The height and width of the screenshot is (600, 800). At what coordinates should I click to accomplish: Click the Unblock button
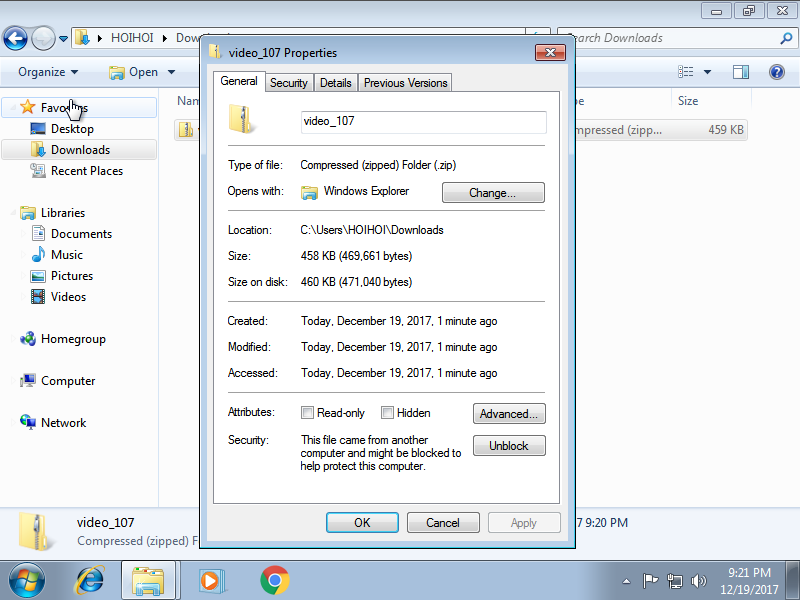(509, 445)
